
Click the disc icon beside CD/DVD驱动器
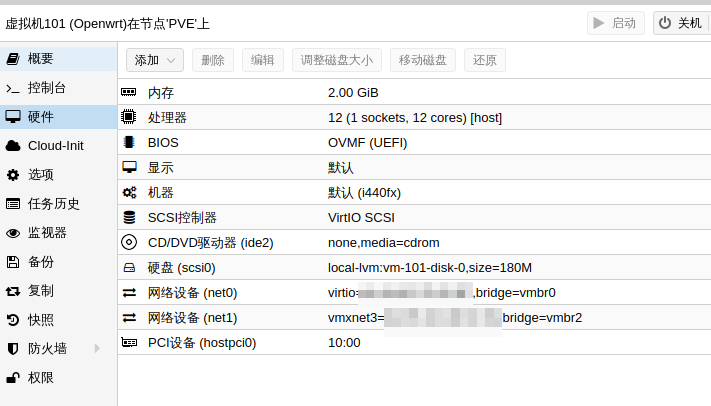tap(129, 242)
